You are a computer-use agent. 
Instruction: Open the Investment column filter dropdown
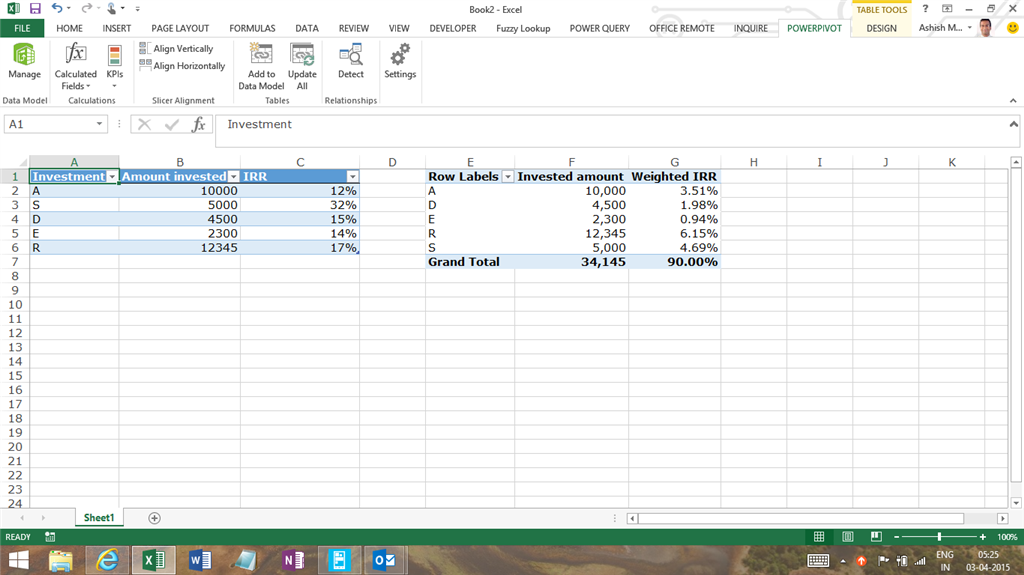point(112,177)
